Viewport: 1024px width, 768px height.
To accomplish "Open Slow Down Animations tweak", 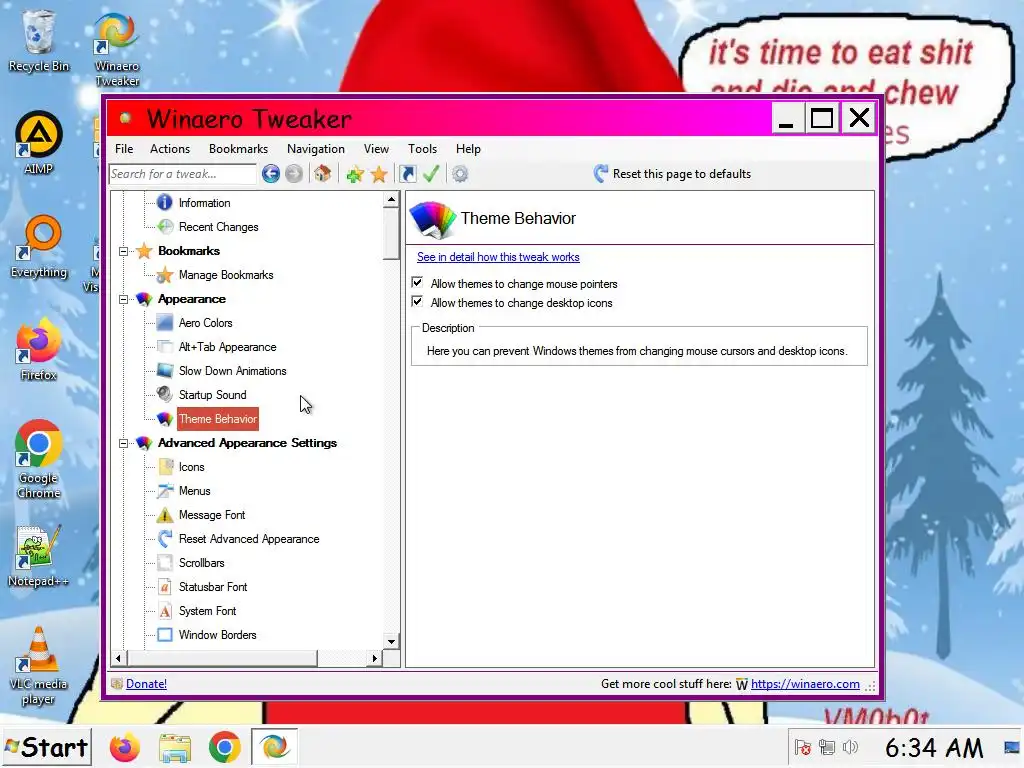I will [x=232, y=371].
